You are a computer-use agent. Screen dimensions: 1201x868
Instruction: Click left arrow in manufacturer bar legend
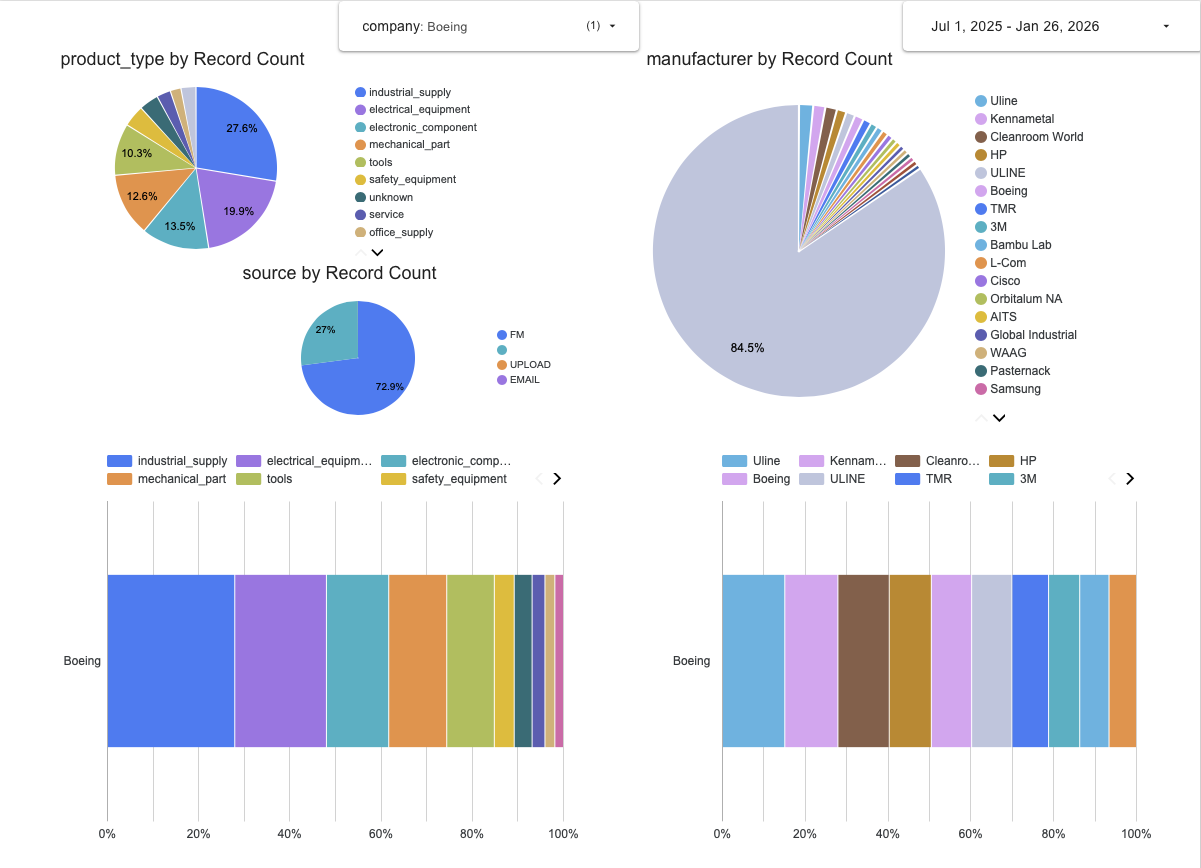1112,479
